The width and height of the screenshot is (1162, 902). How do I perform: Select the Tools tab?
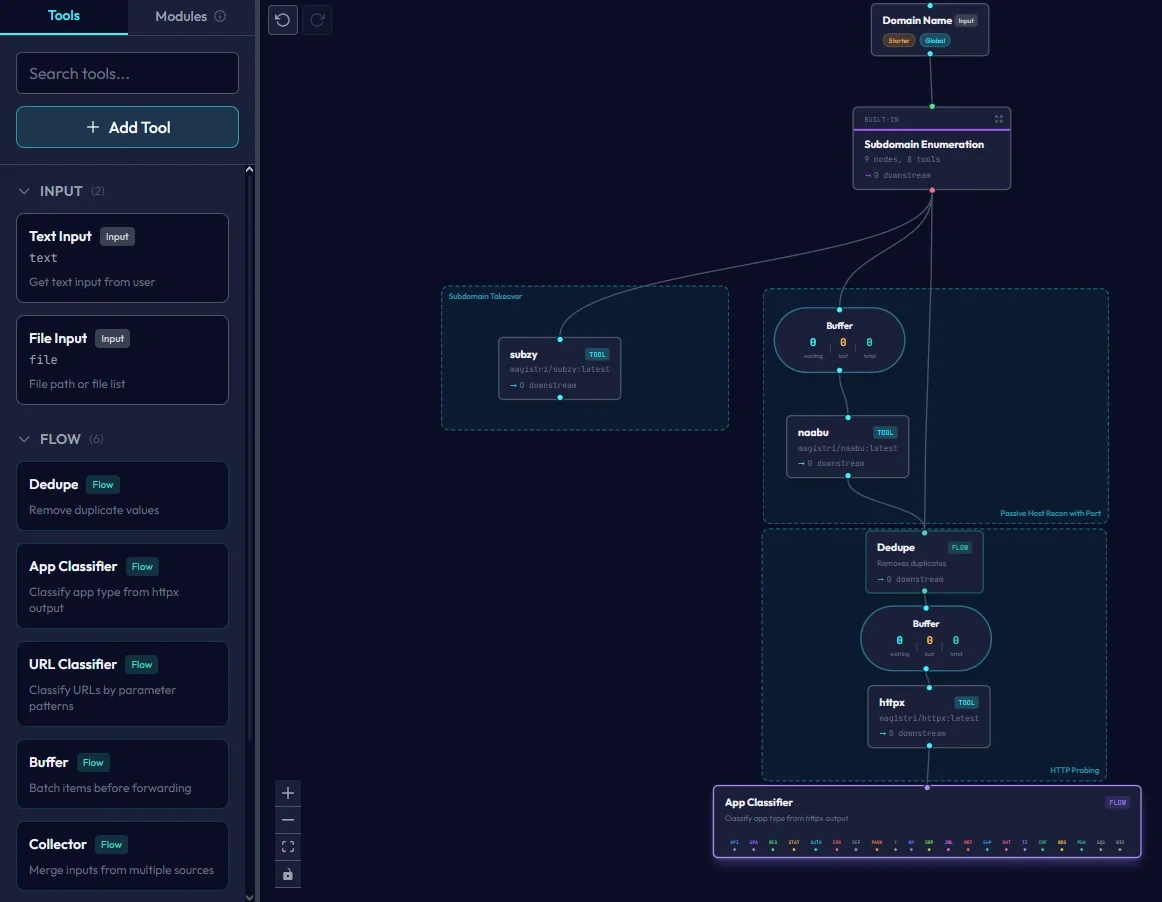pos(63,16)
